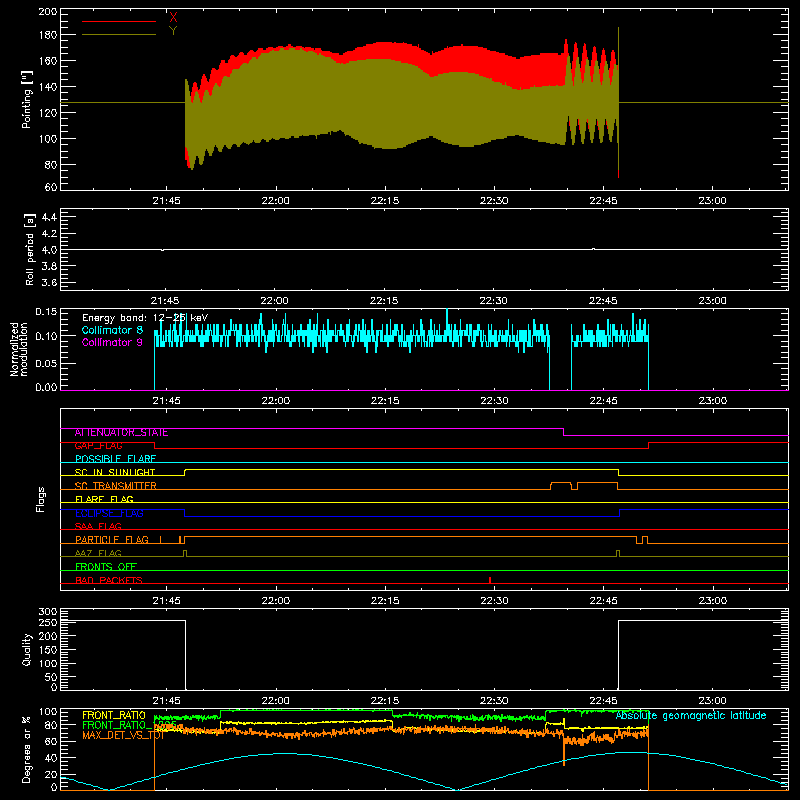Click the 0.15 value on modulation axis
This screenshot has width=800, height=800.
point(46,312)
